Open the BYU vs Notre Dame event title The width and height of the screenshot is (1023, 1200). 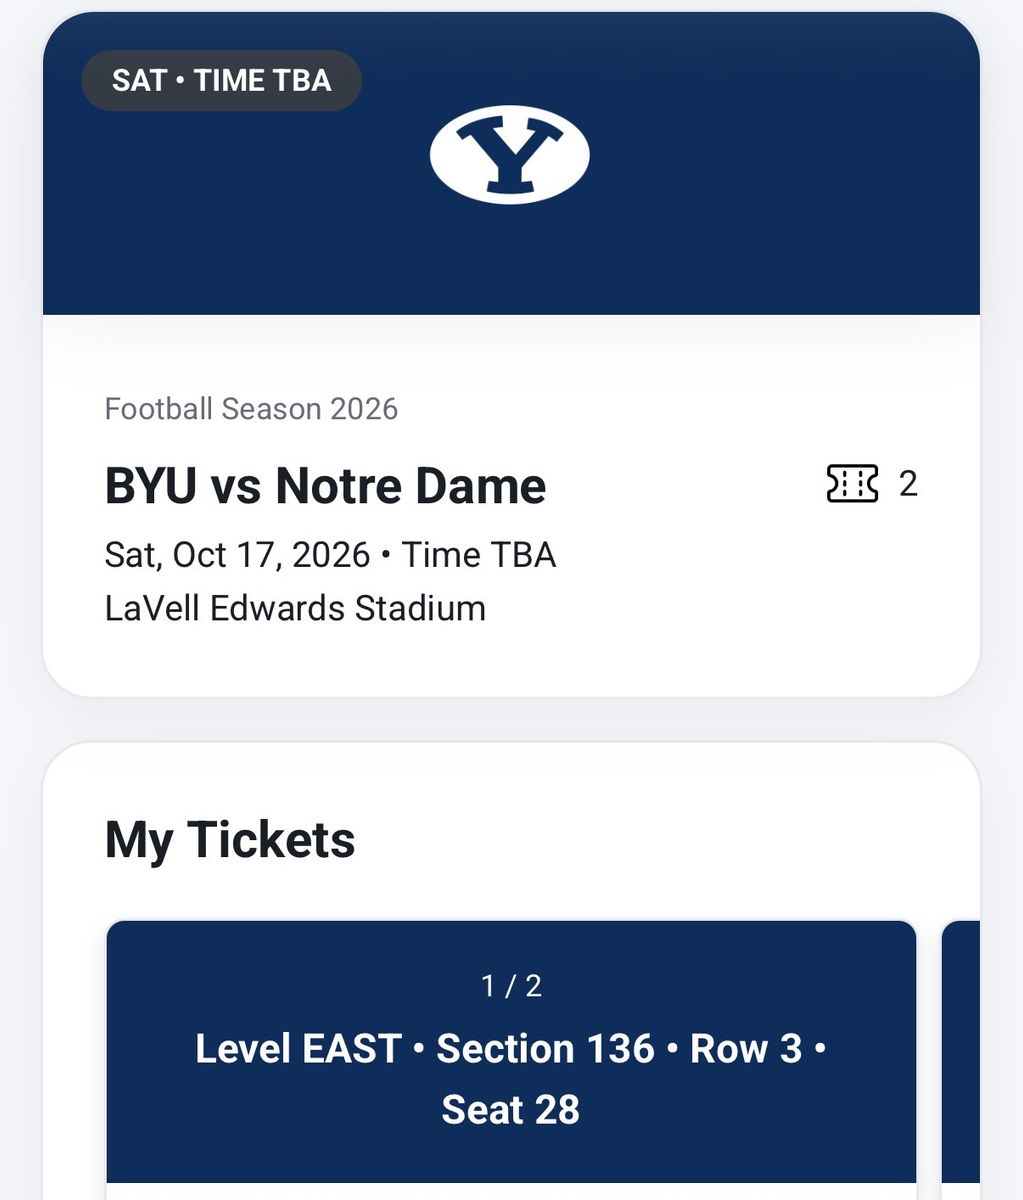326,485
